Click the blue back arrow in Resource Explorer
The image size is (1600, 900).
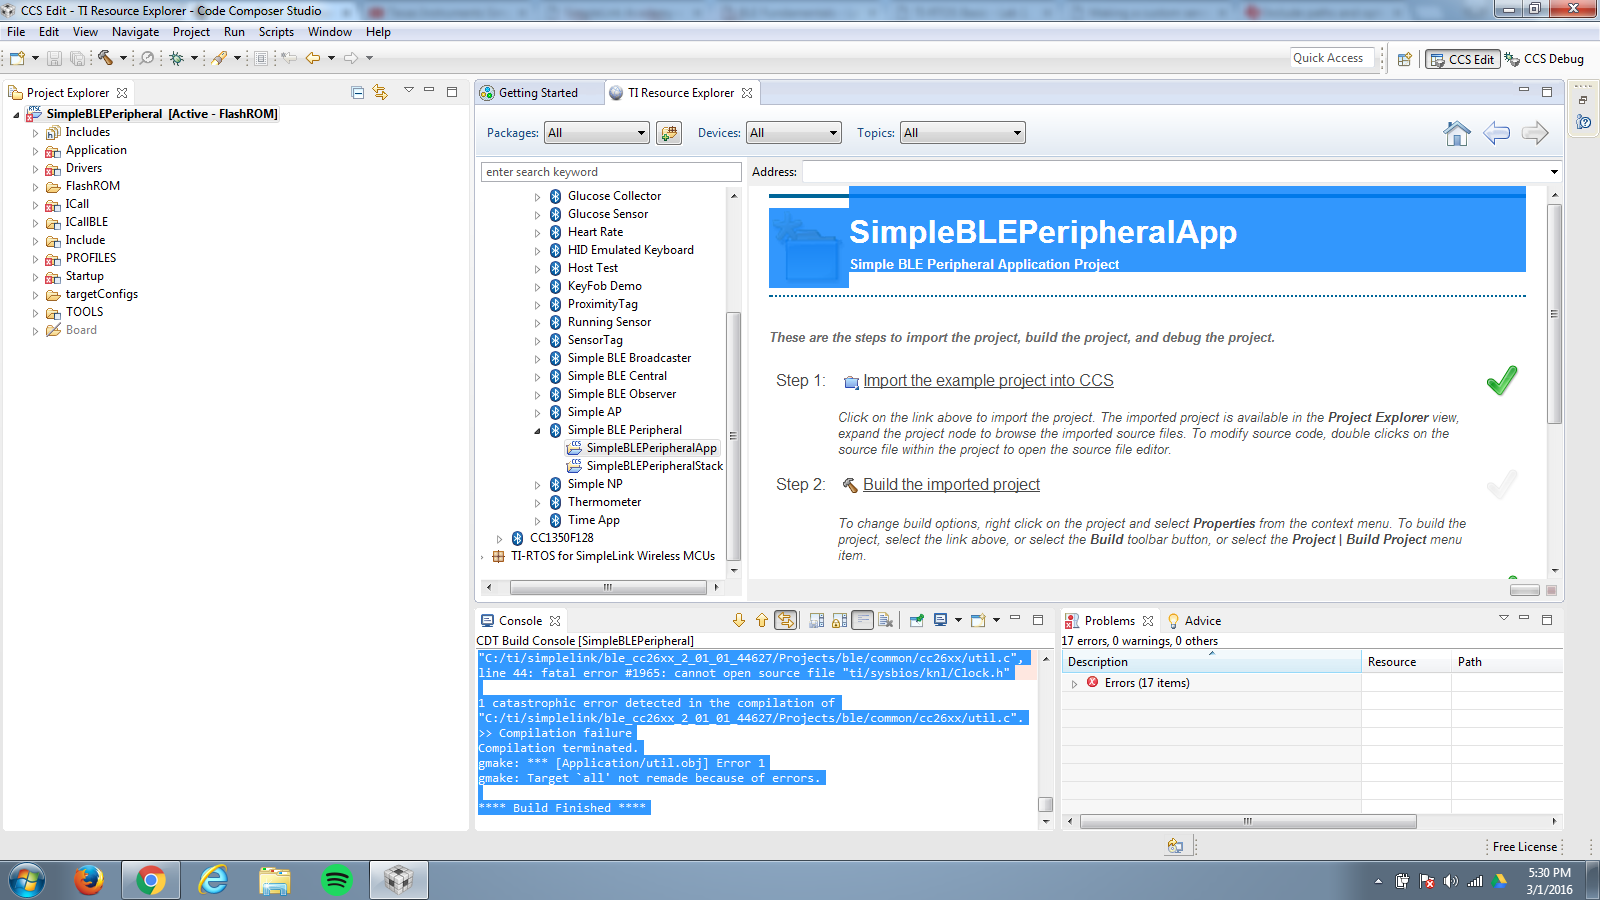click(x=1497, y=133)
